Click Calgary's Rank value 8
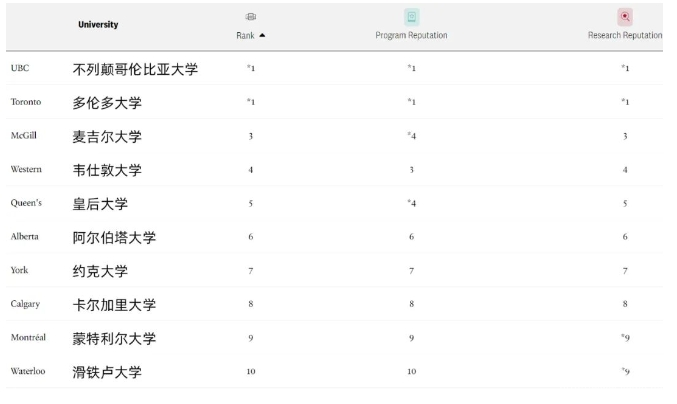This screenshot has width=677, height=404. [x=250, y=304]
